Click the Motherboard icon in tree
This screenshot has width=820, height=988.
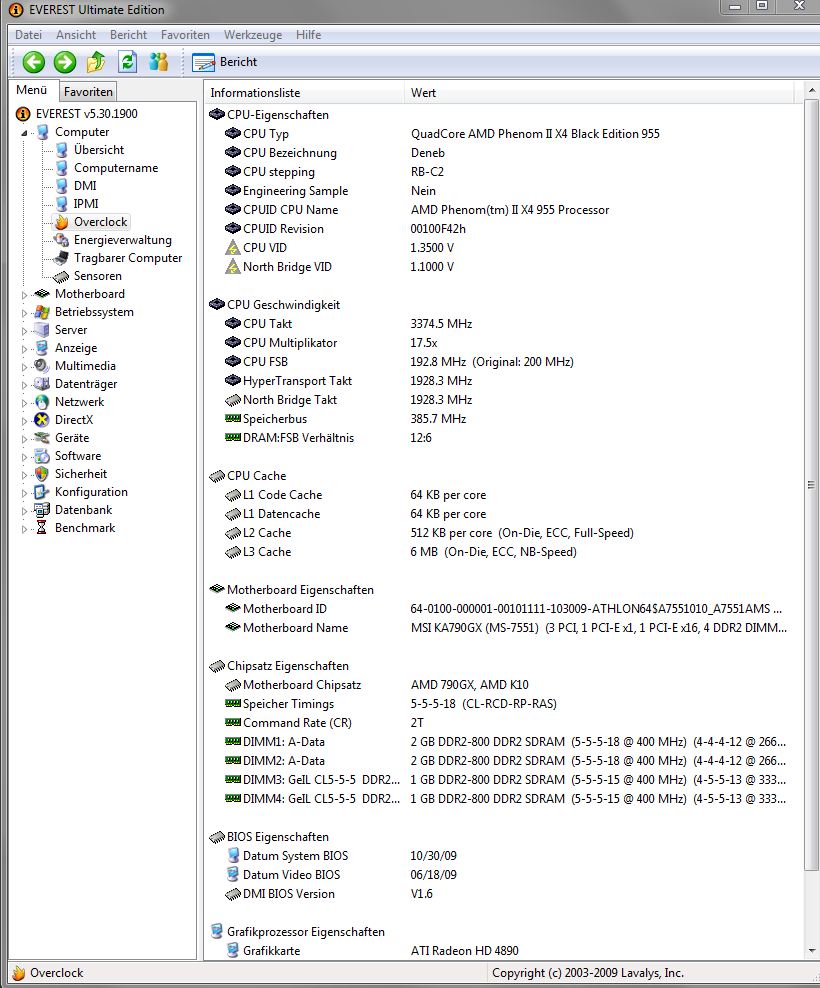42,294
